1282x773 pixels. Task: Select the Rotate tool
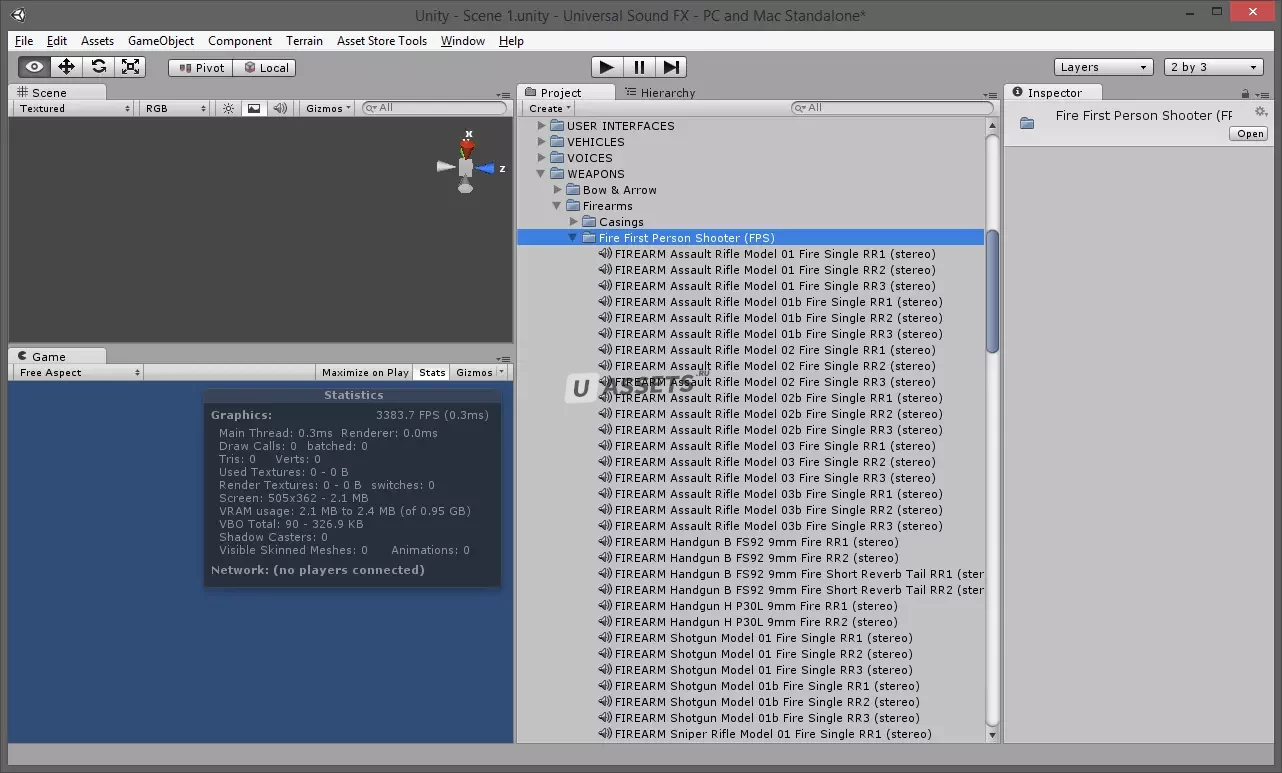coord(98,67)
